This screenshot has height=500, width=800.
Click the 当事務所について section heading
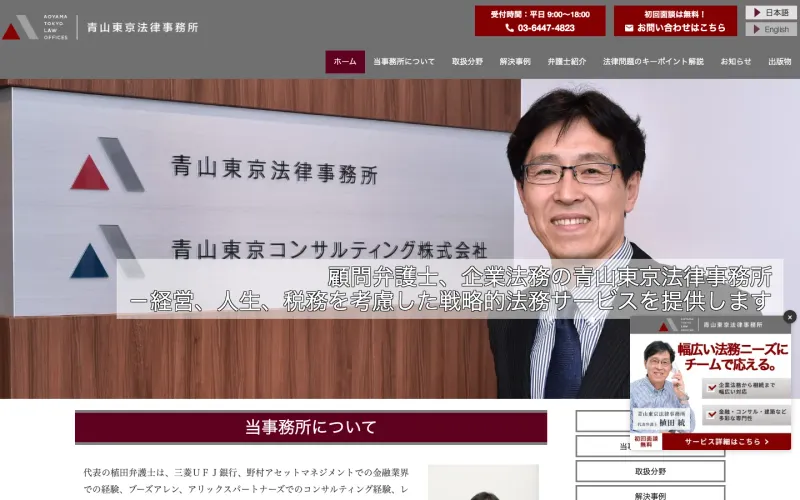311,427
